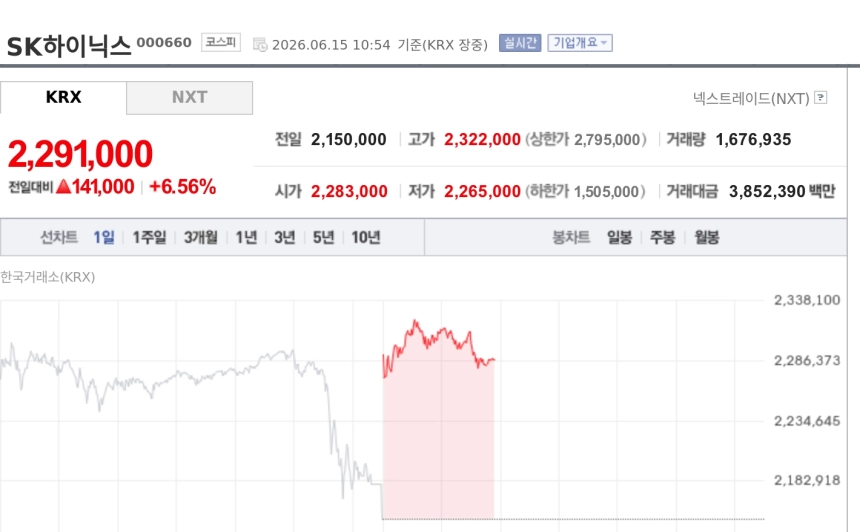The width and height of the screenshot is (860, 532).
Task: Select the KRX tab
Action: tap(63, 98)
